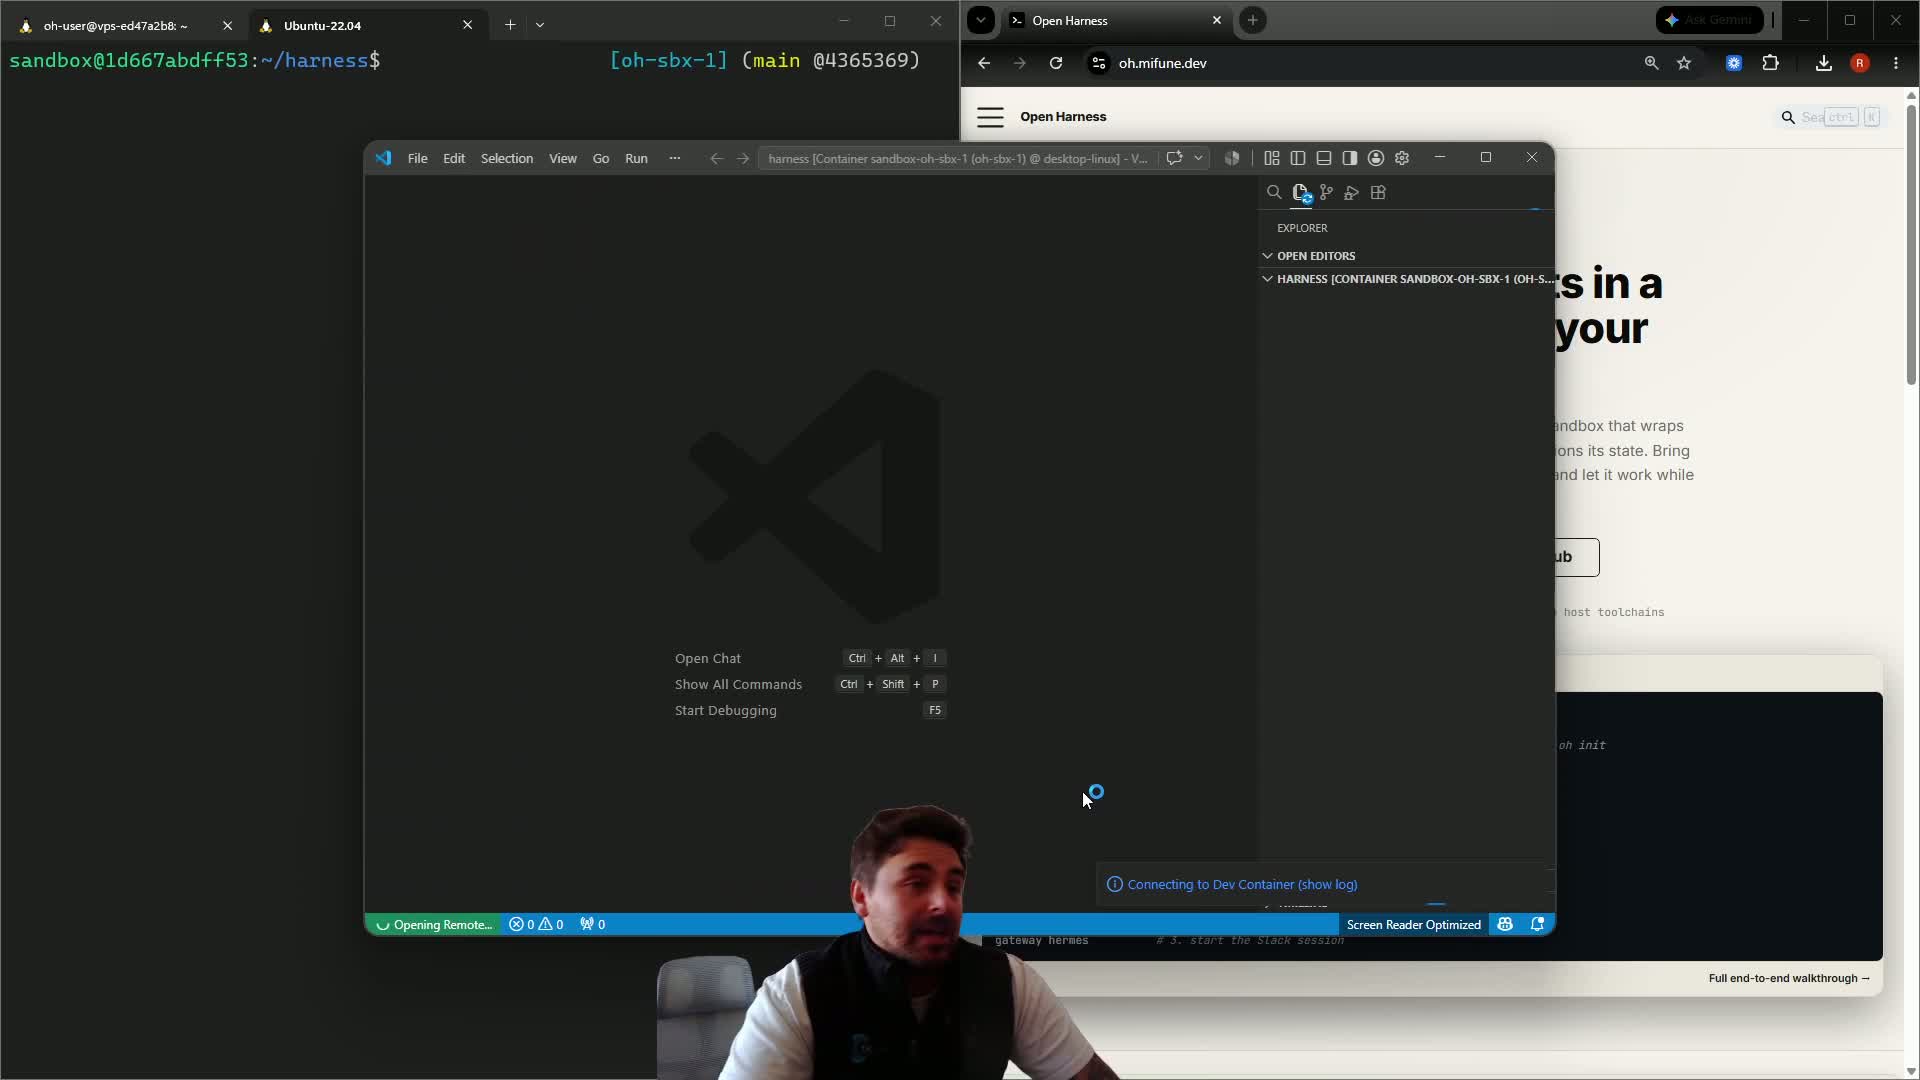Collapse the HARNESS container folder section

(1408, 279)
